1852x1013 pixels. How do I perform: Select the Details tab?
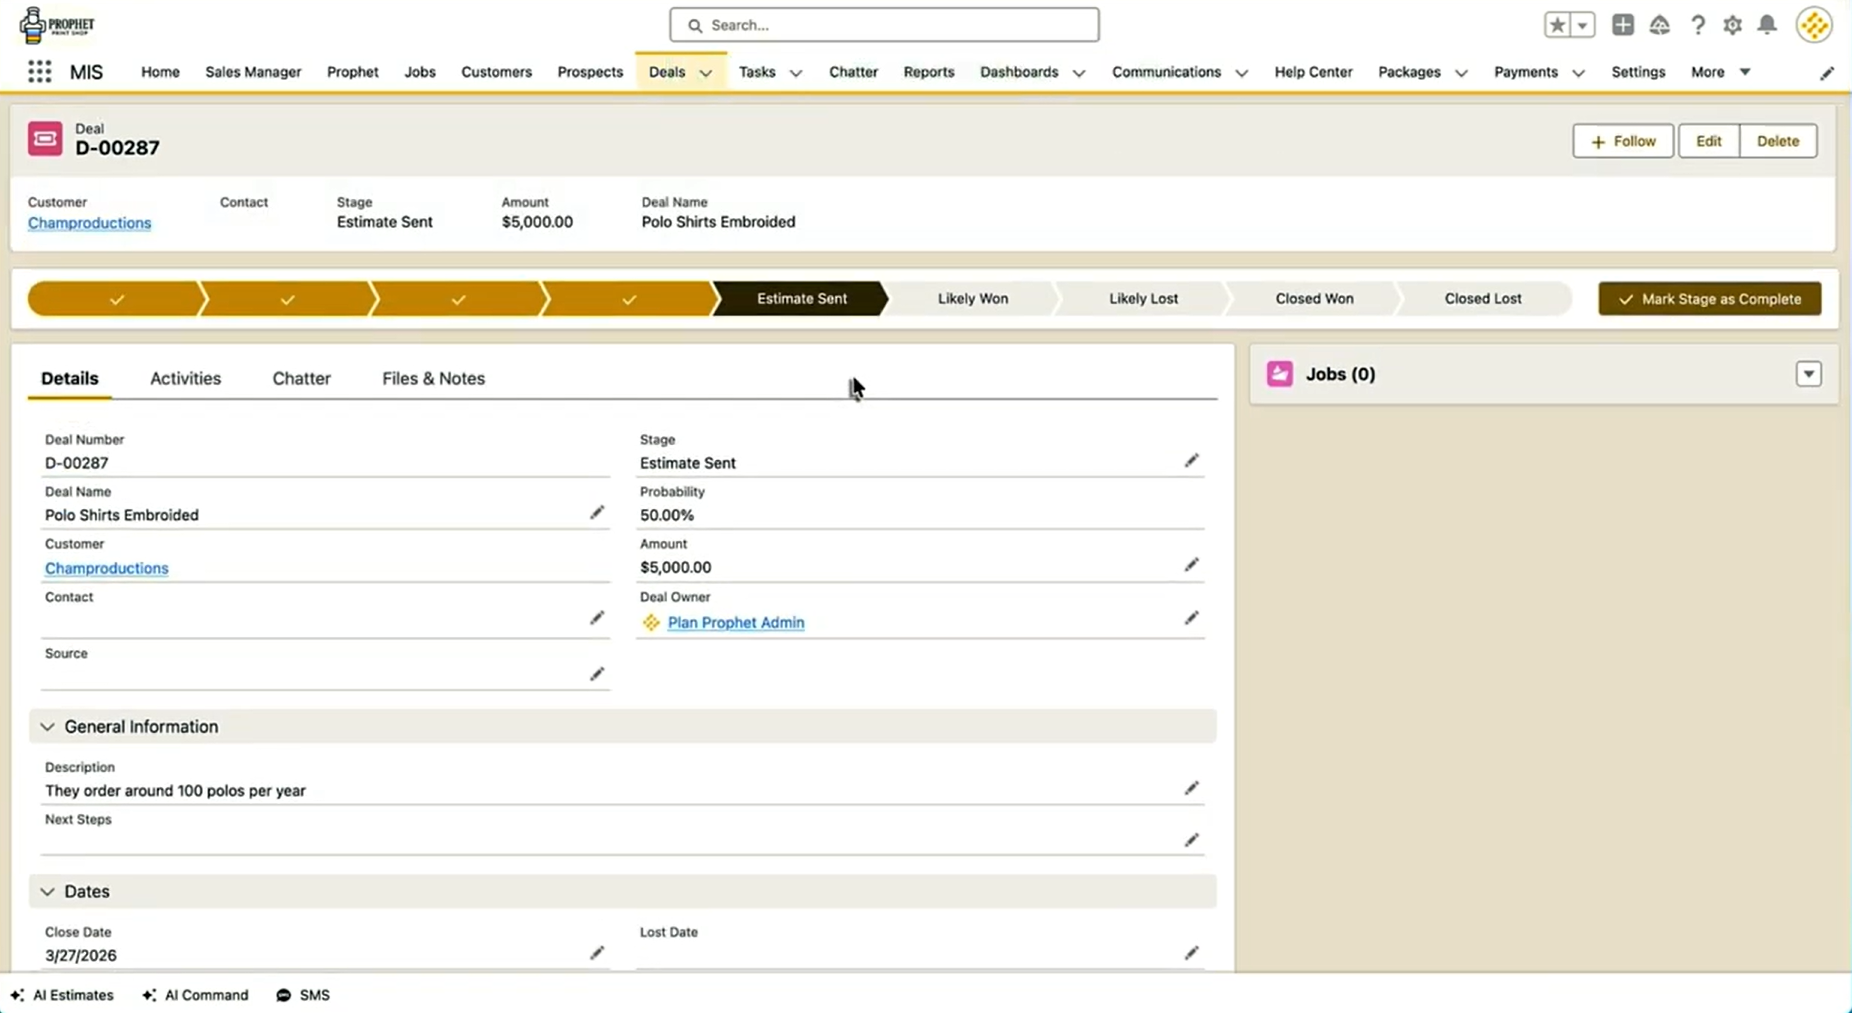click(x=70, y=378)
